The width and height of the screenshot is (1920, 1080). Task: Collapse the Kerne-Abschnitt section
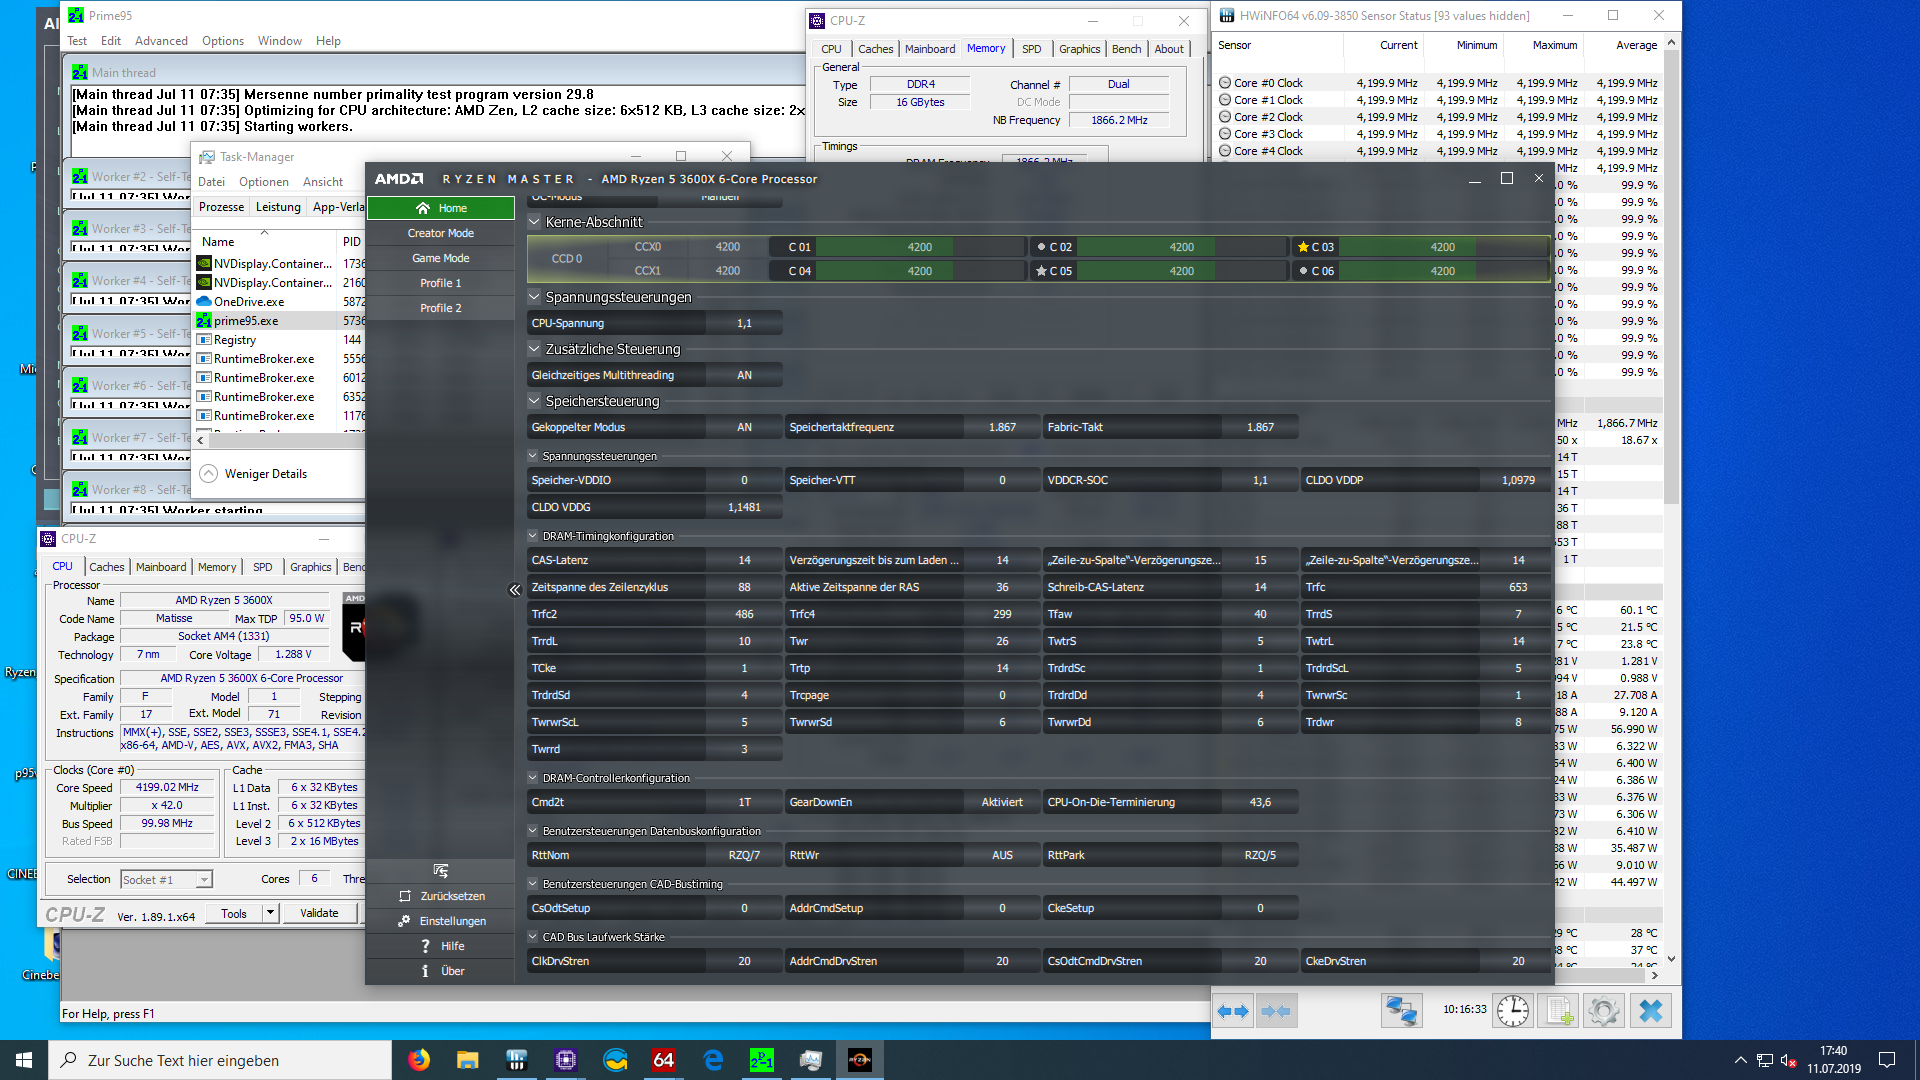tap(535, 222)
